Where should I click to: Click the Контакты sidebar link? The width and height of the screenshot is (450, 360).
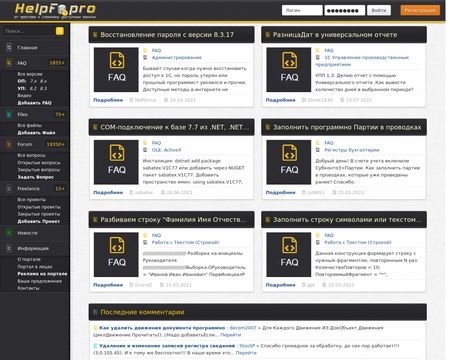pyautogui.click(x=28, y=288)
